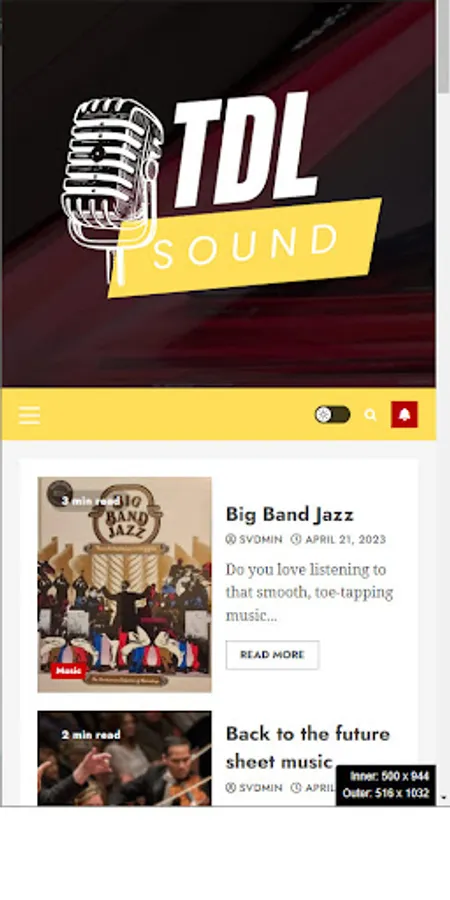450x900 pixels.
Task: Open the hamburger navigation menu
Action: click(29, 414)
